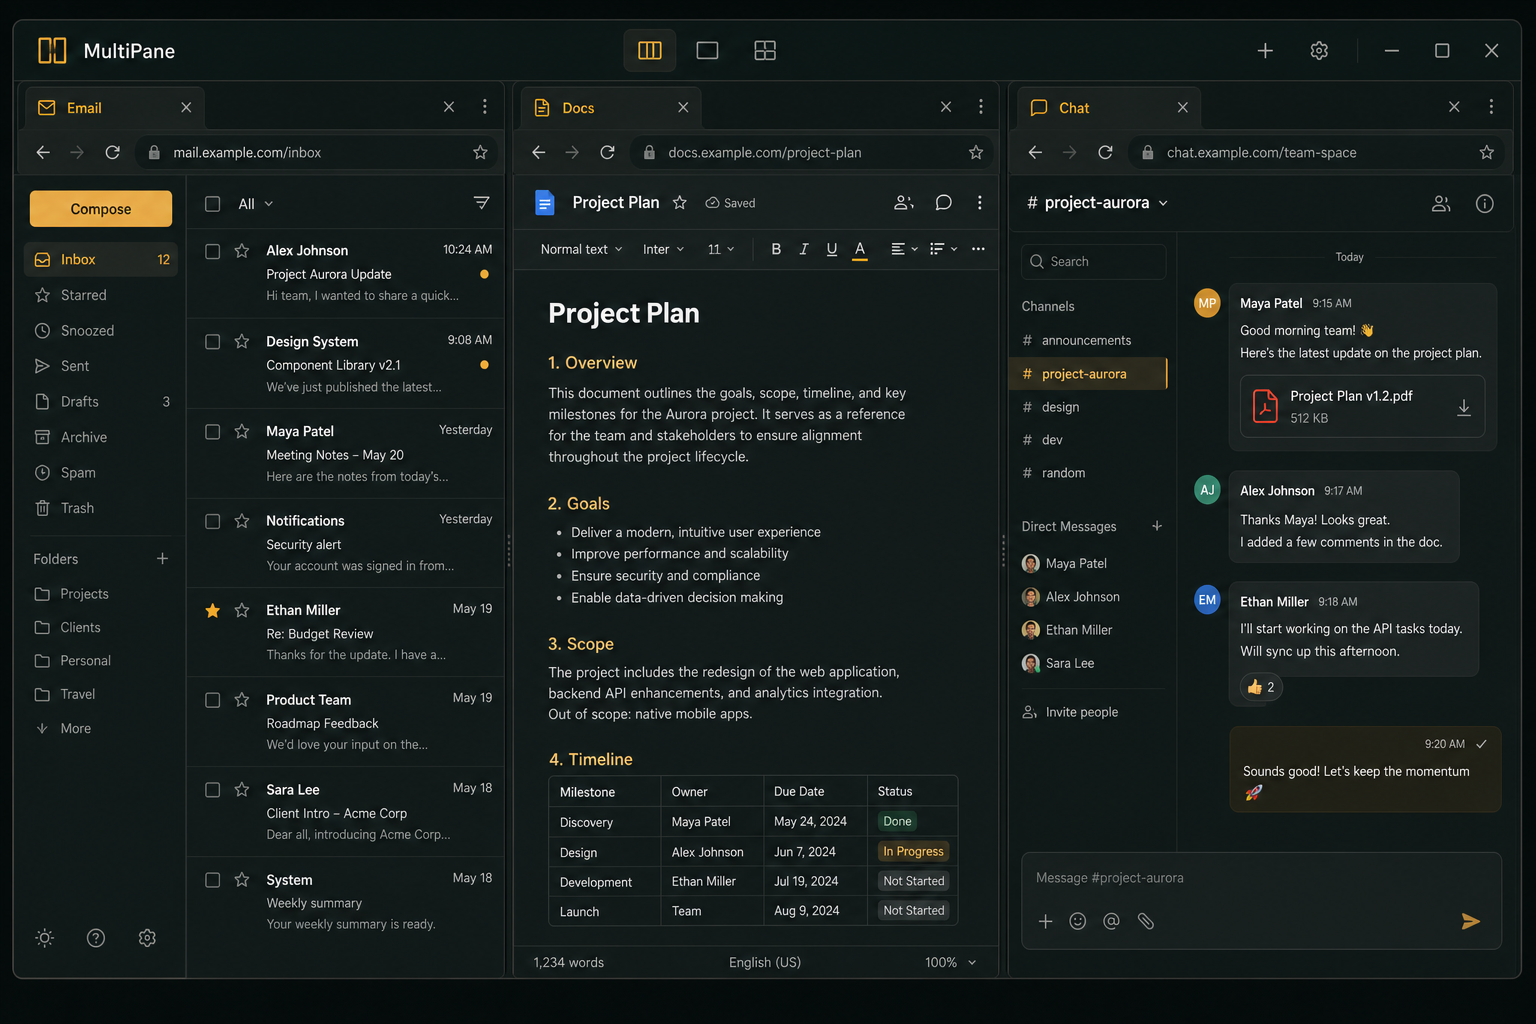Viewport: 1536px width, 1024px height.
Task: Open the text alignment dropdown
Action: 904,249
